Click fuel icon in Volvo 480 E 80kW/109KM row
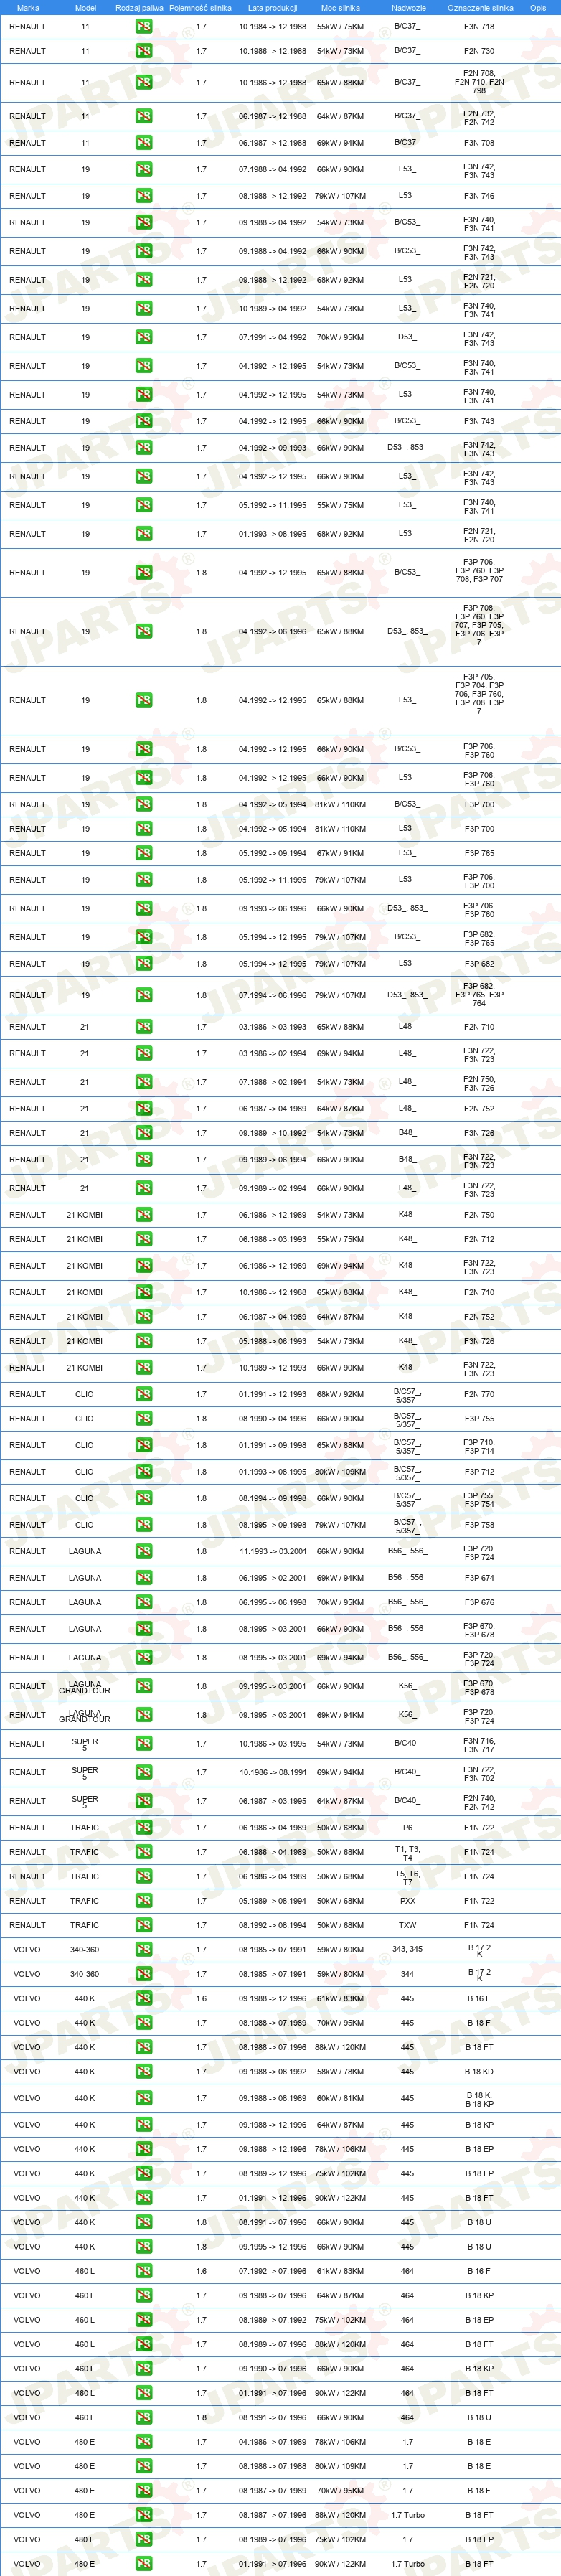Image resolution: width=561 pixels, height=2576 pixels. 144,2467
